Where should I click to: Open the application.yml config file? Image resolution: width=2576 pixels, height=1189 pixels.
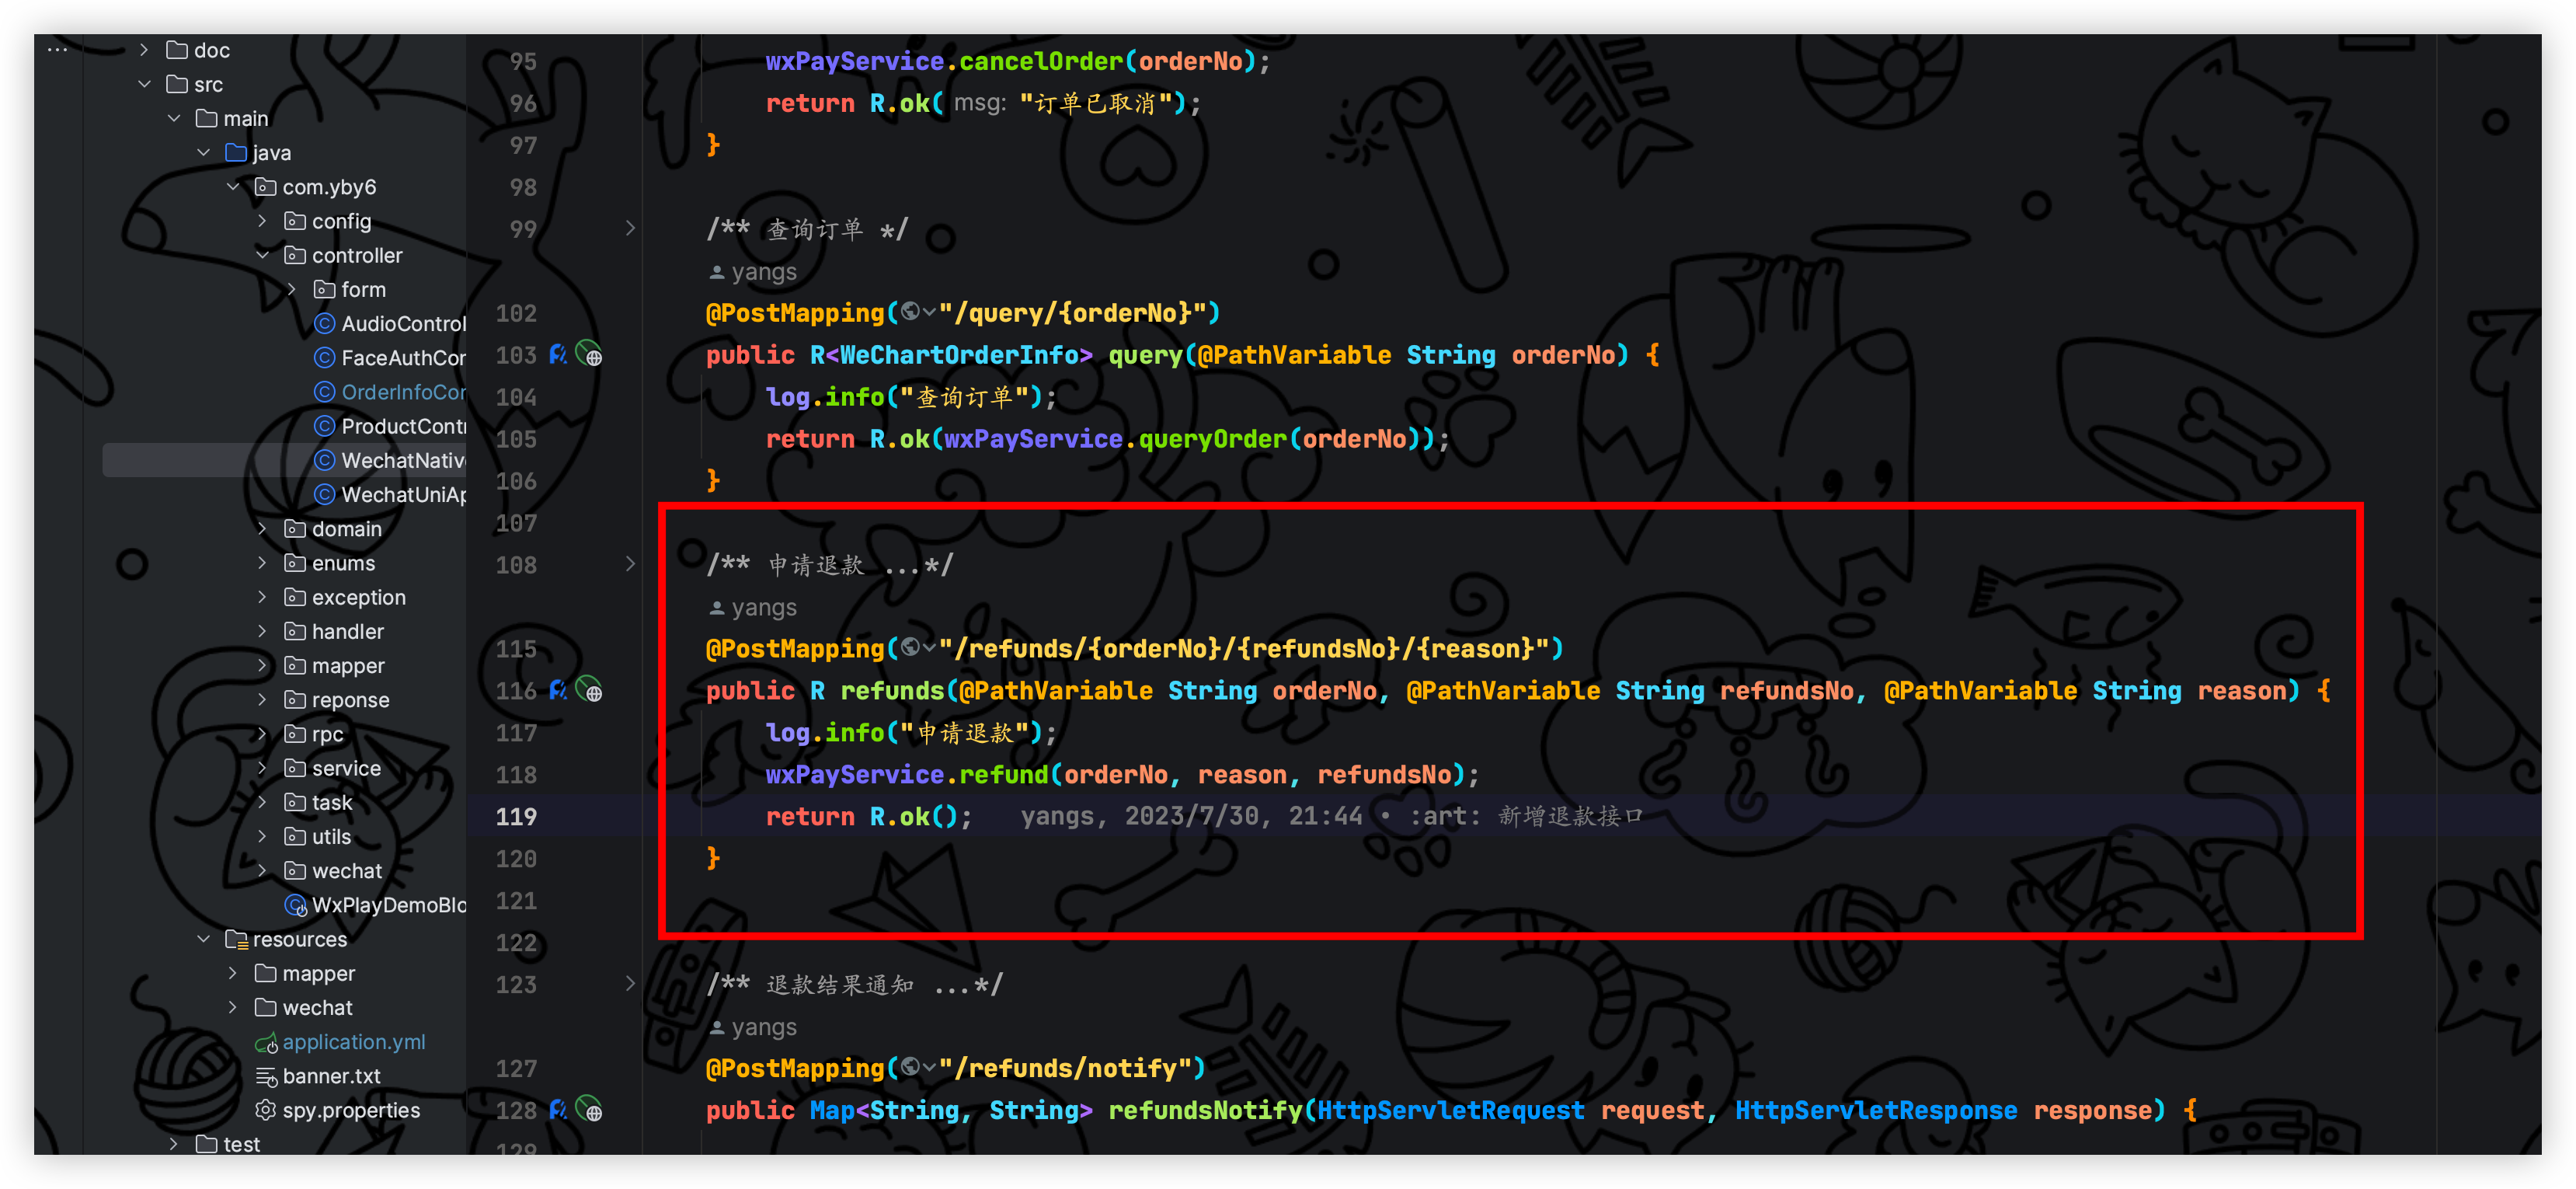click(x=353, y=1042)
